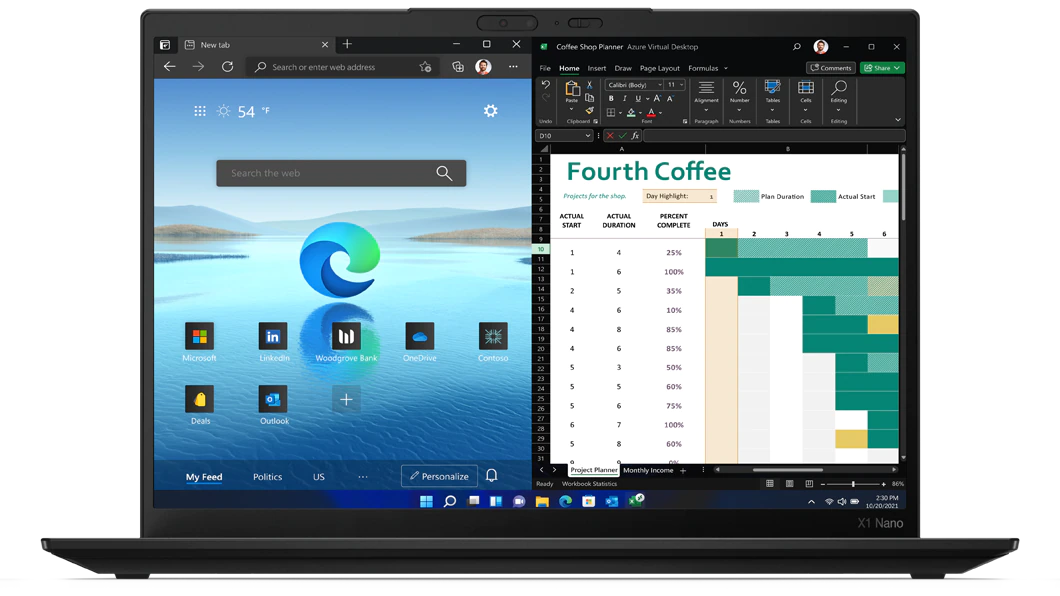1060x596 pixels.
Task: Click the Edge Favorites star icon
Action: pos(425,66)
